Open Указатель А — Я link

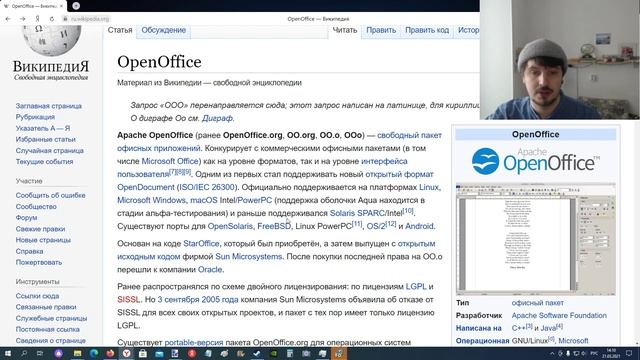click(43, 128)
